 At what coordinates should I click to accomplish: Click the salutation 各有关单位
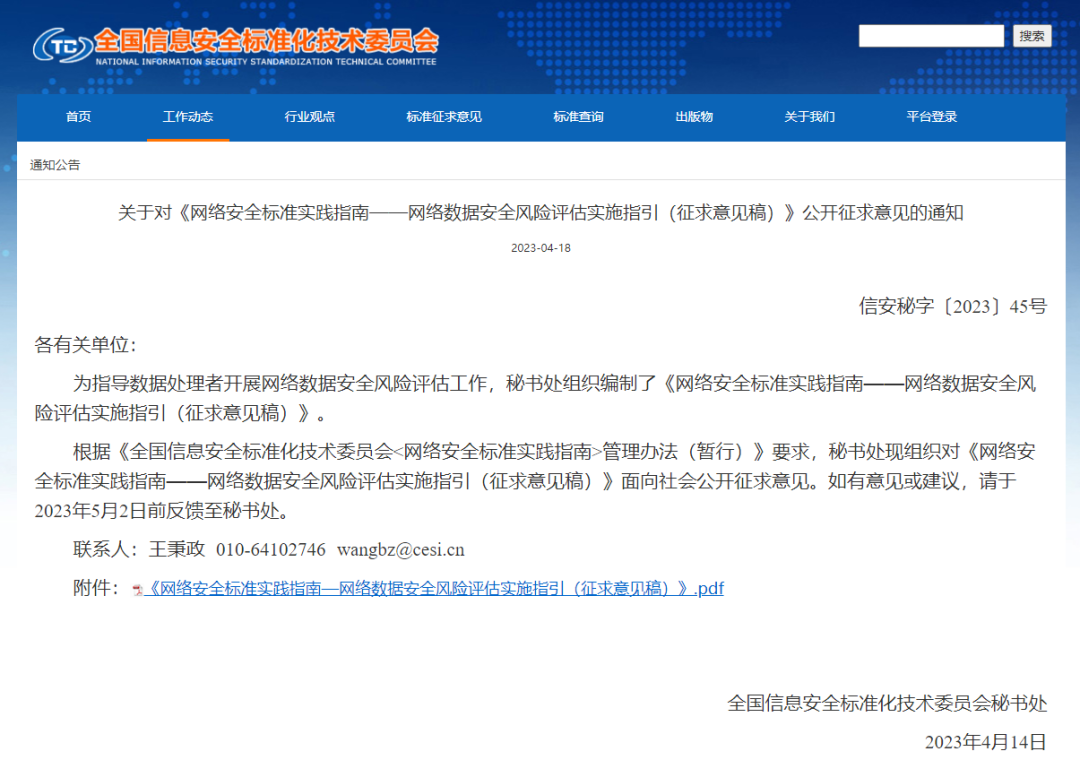click(85, 345)
